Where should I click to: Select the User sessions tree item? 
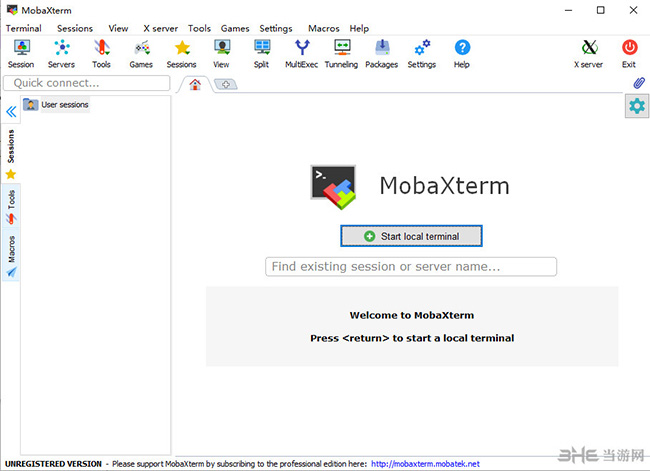[x=56, y=104]
